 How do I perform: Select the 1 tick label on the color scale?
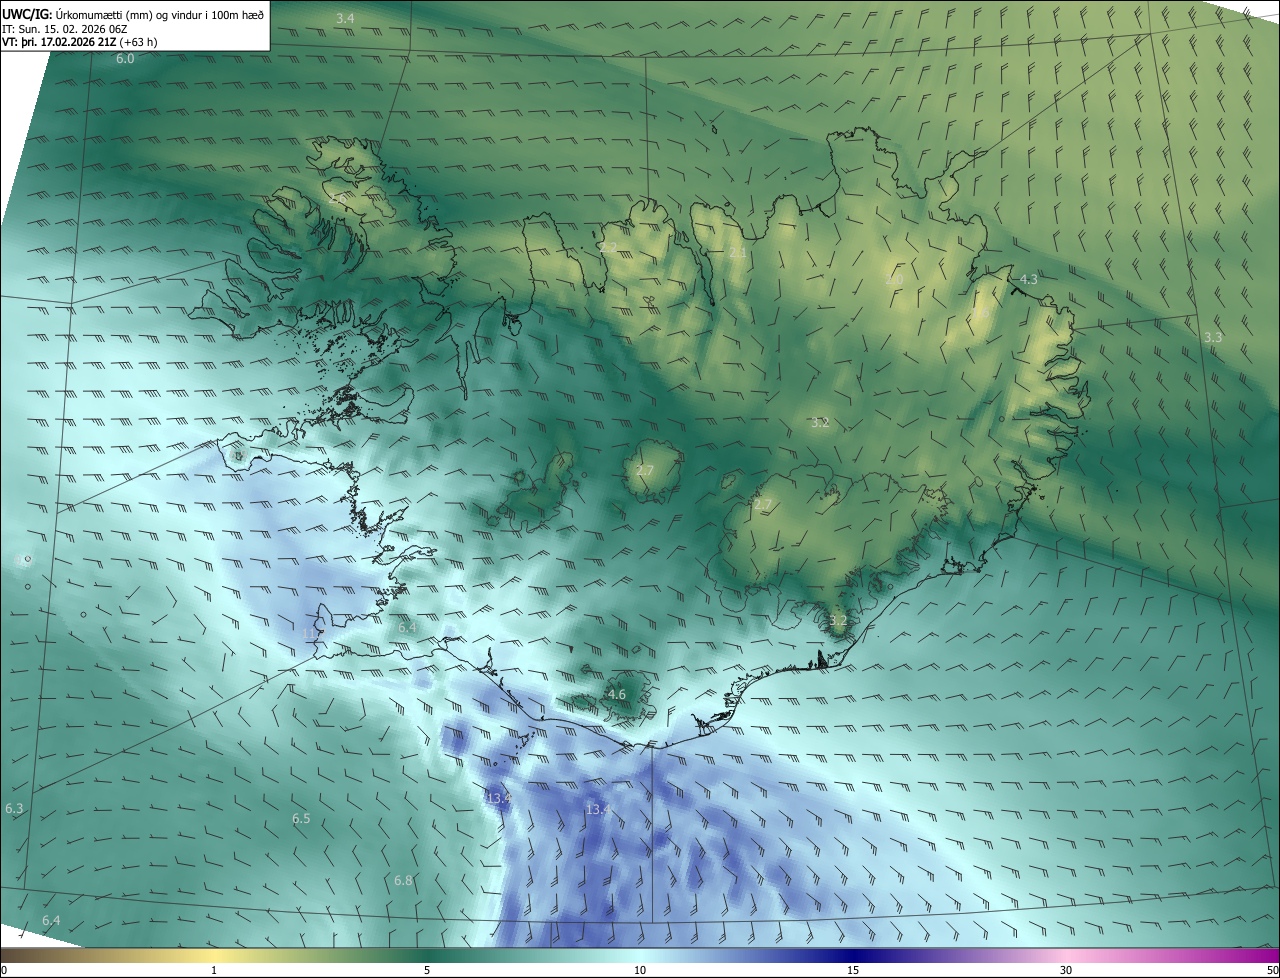pos(214,970)
